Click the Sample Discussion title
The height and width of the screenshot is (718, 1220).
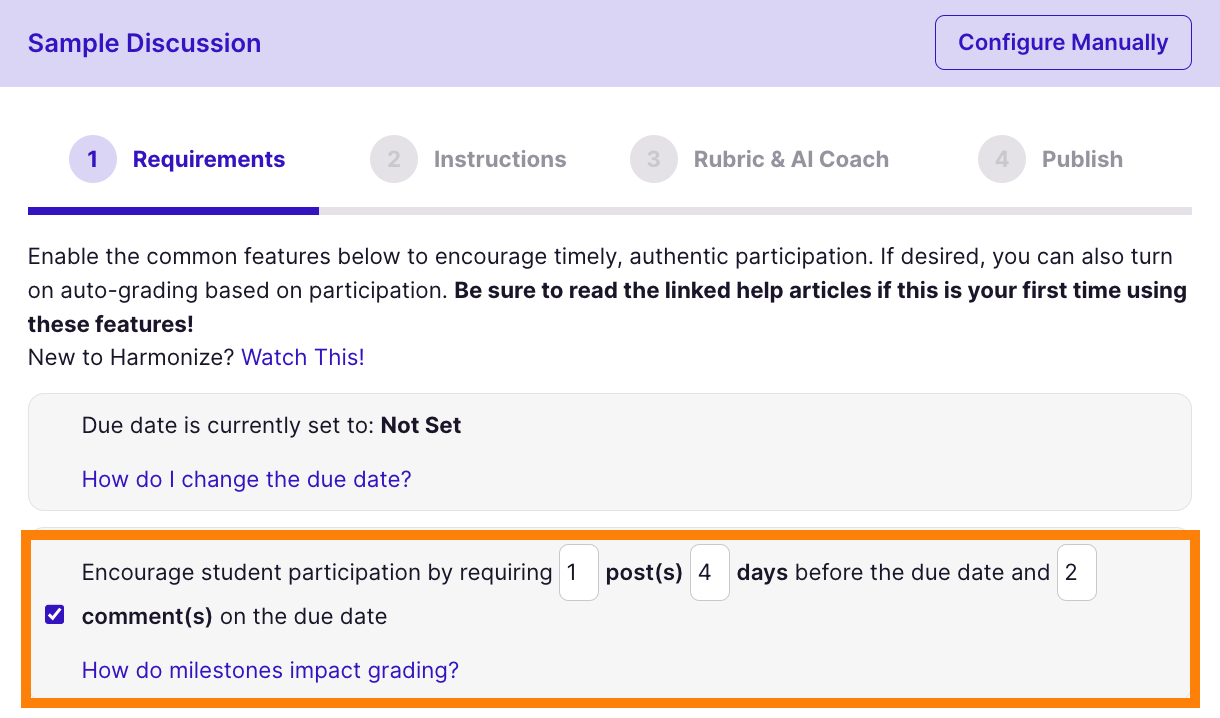pyautogui.click(x=144, y=44)
